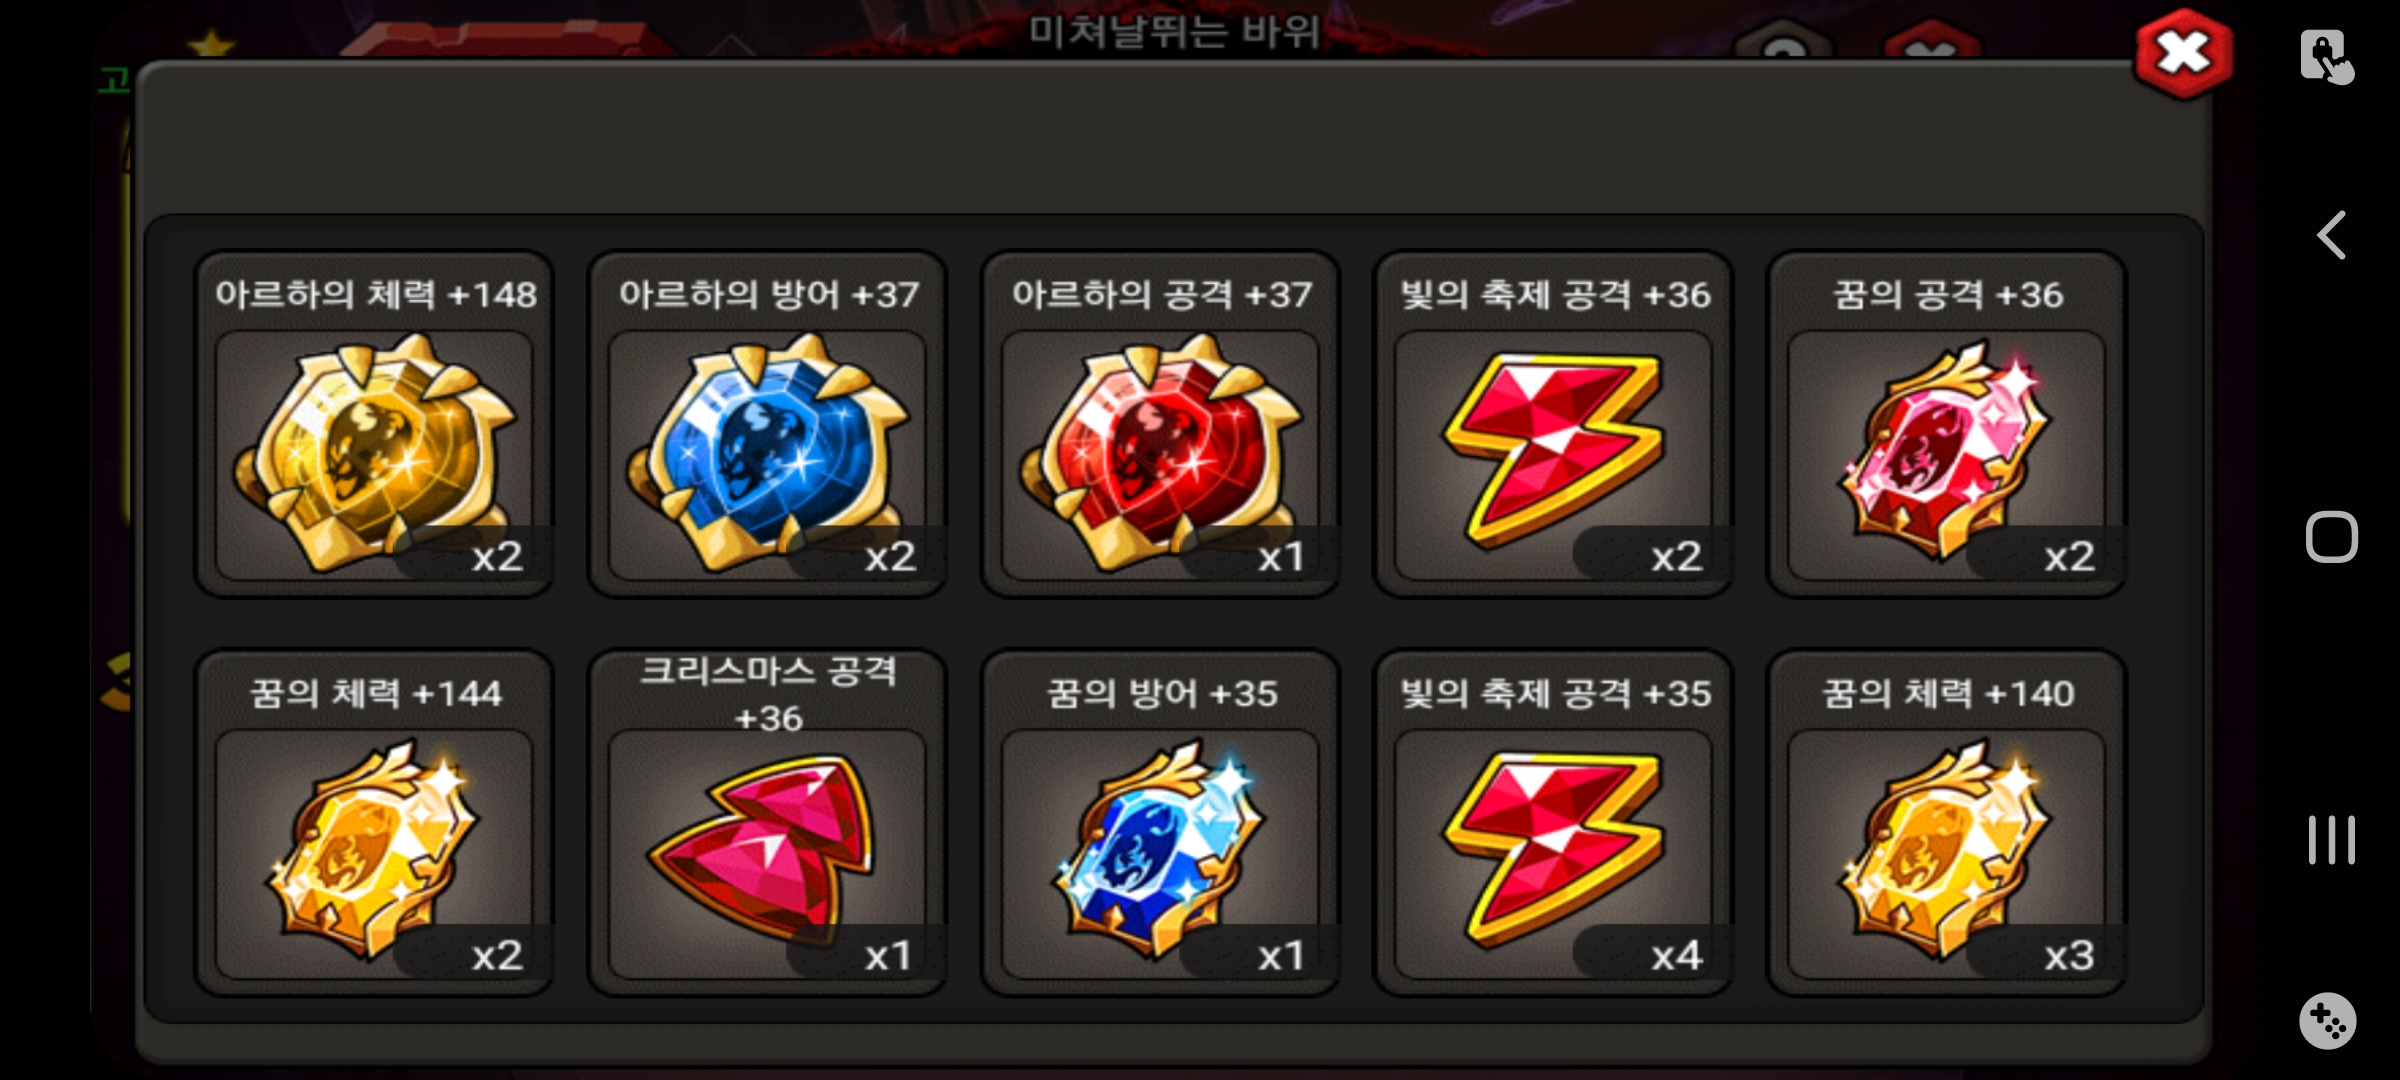Screen dimensions: 2400x1080
Task: Select the blue 아르하의 방어 +37 jewel
Action: 767,455
